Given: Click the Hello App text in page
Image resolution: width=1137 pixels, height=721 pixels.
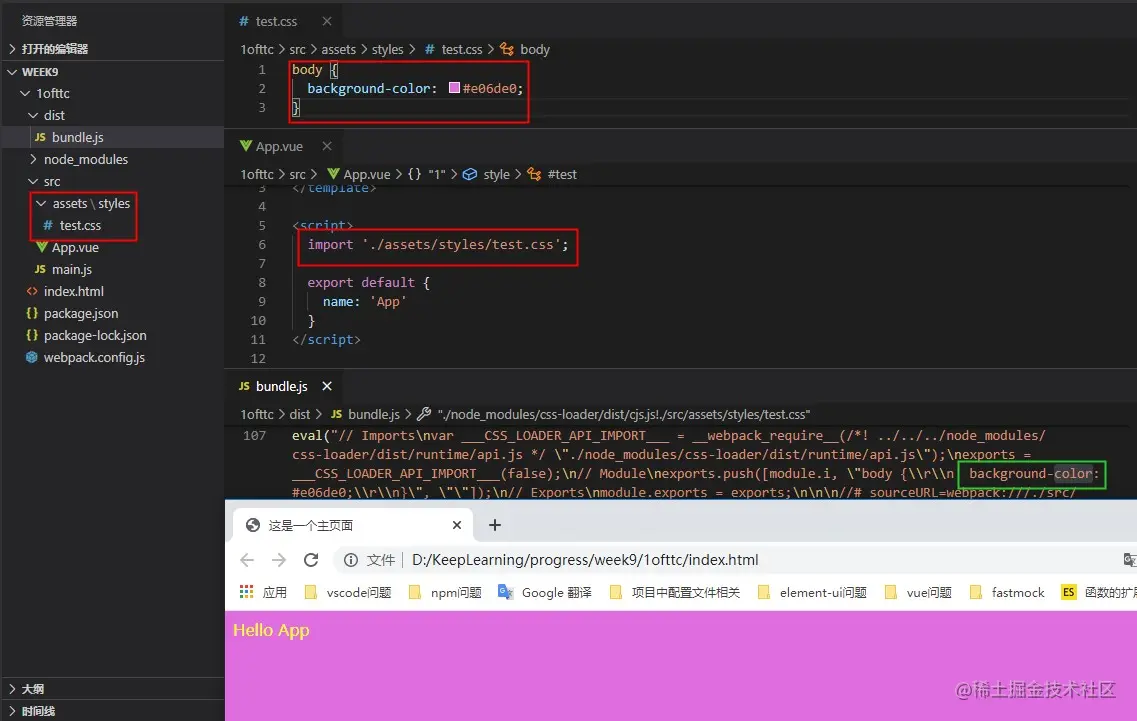Looking at the screenshot, I should pos(271,630).
